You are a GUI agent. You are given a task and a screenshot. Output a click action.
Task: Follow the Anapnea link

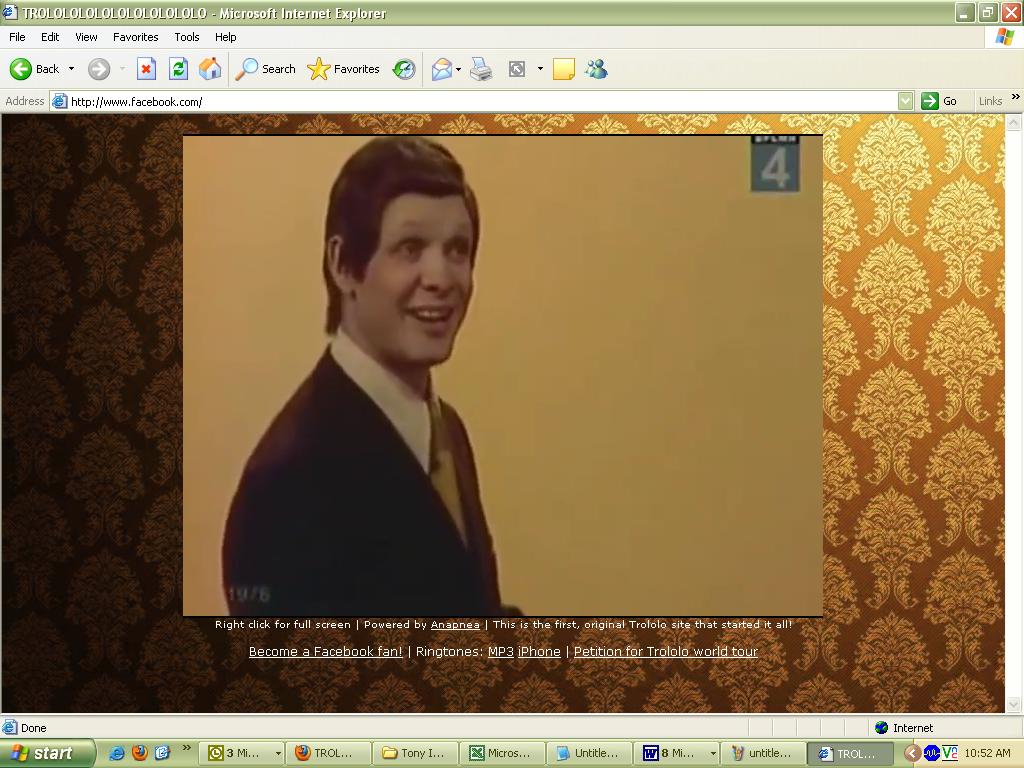(x=455, y=624)
